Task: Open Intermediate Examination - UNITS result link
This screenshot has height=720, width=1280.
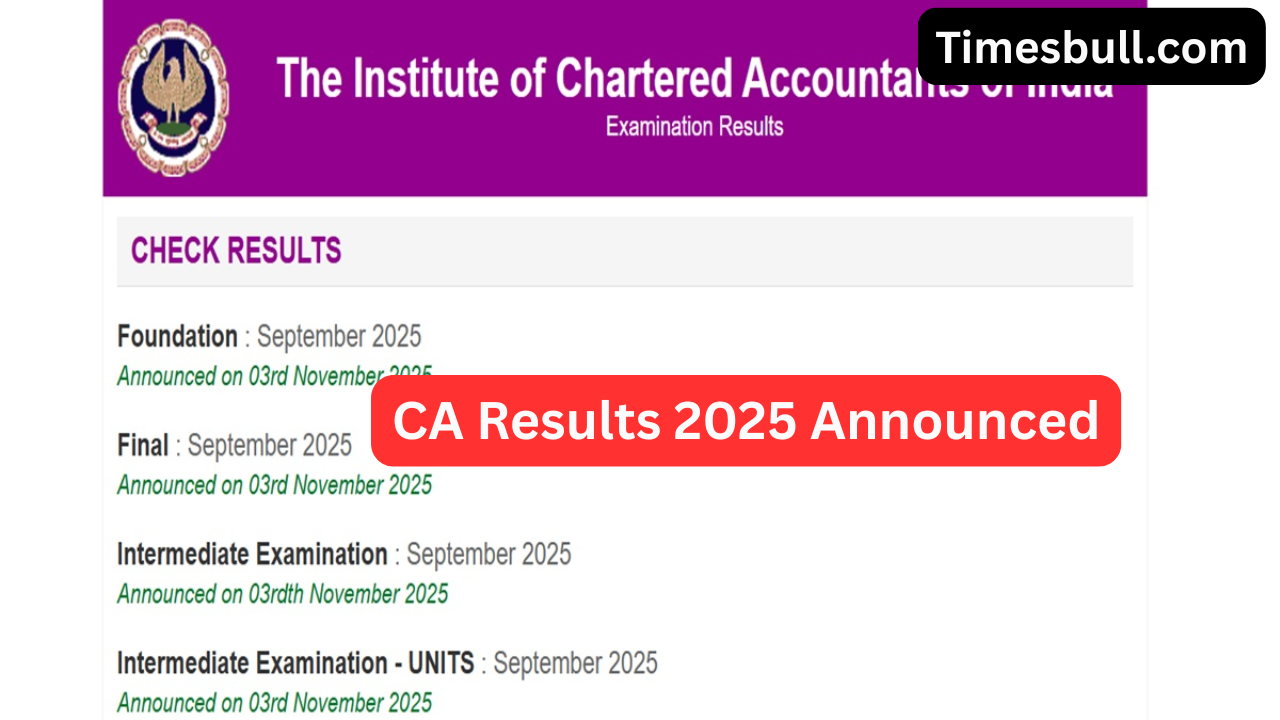Action: [296, 663]
